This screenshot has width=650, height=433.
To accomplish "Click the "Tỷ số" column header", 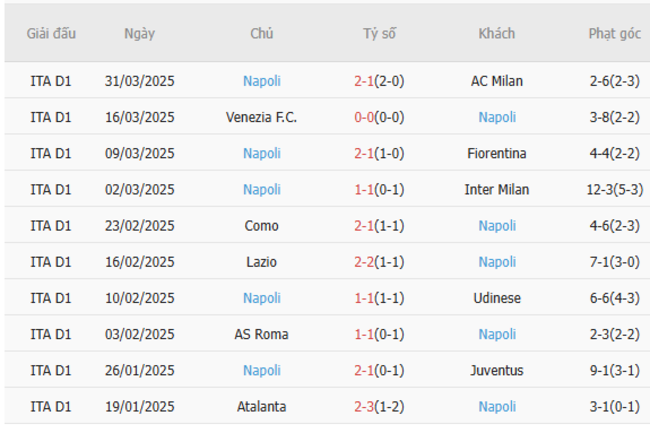I will point(379,33).
